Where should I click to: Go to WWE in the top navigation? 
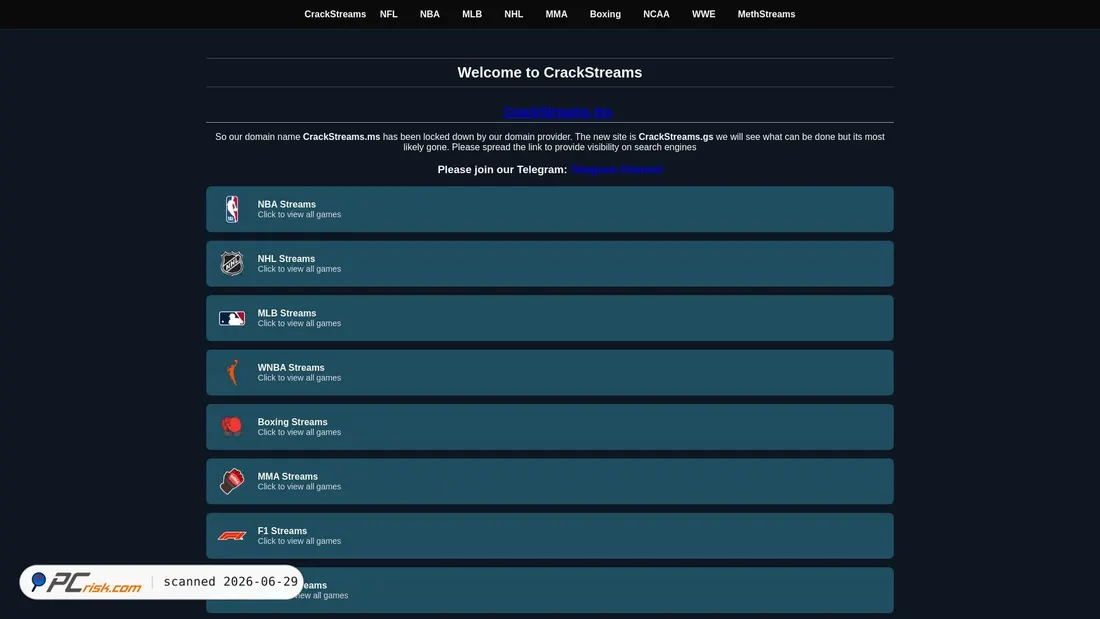(704, 14)
